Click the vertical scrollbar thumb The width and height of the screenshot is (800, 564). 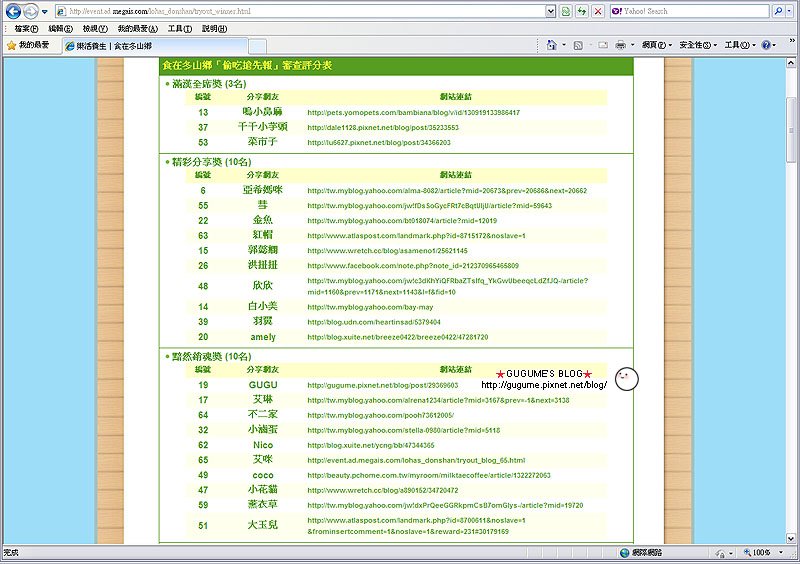791,129
